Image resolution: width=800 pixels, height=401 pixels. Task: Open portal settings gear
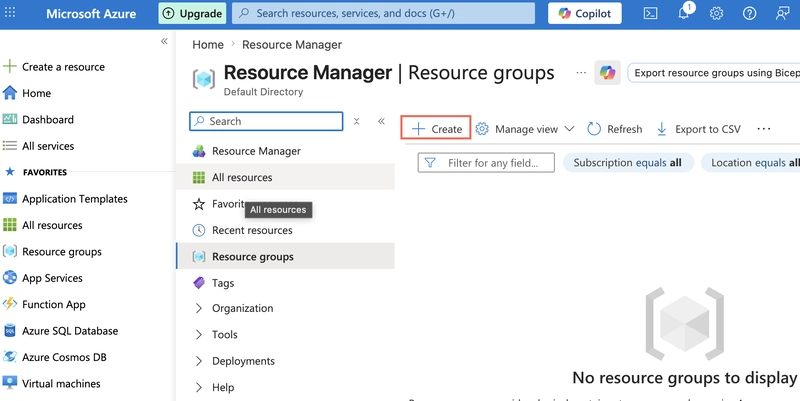[716, 13]
